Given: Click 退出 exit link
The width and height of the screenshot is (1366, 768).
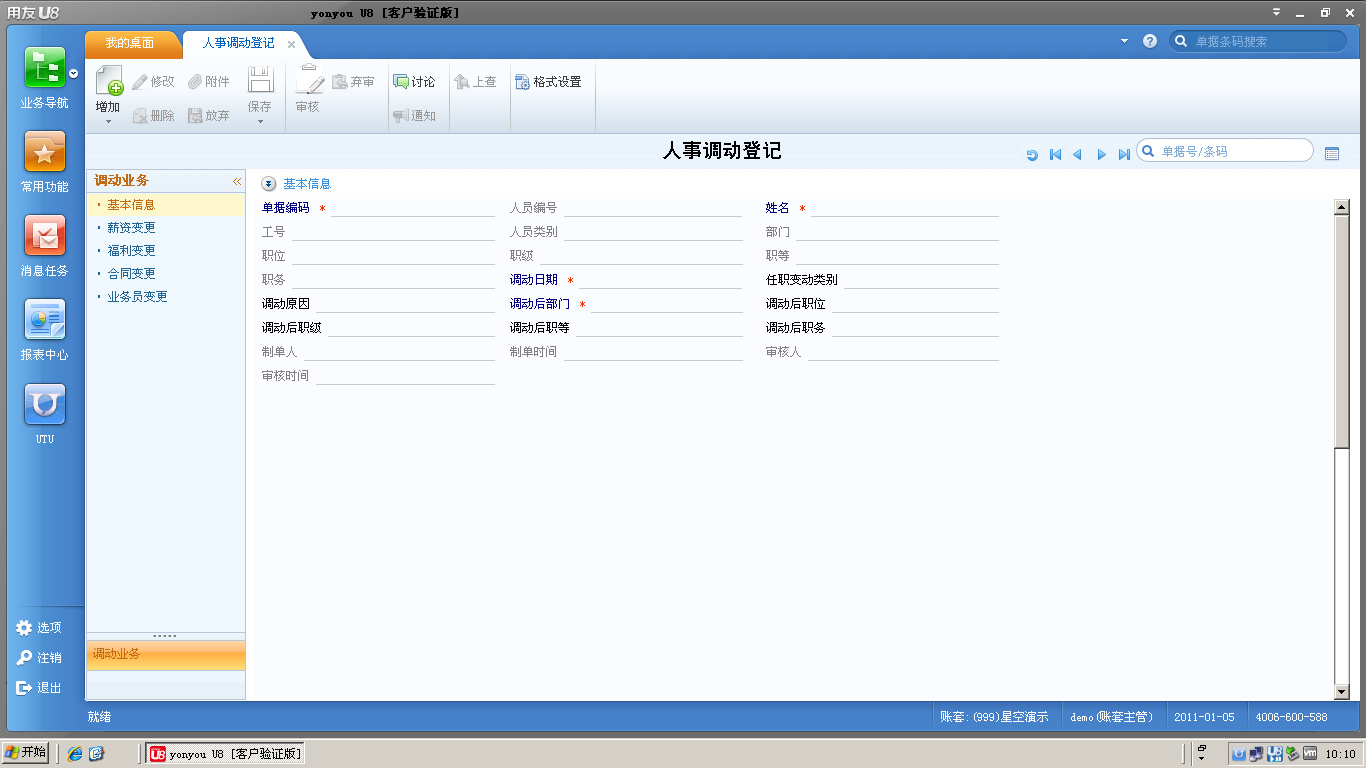Looking at the screenshot, I should pos(39,688).
